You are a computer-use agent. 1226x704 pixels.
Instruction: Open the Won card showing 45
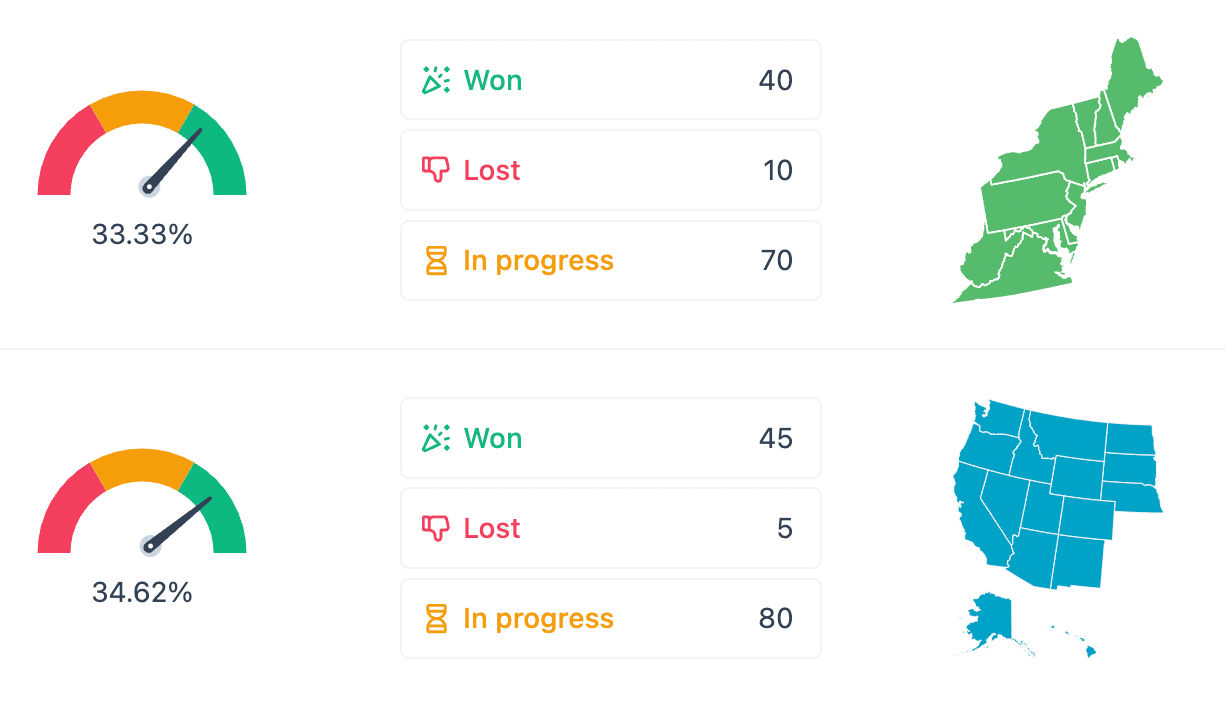(x=611, y=438)
